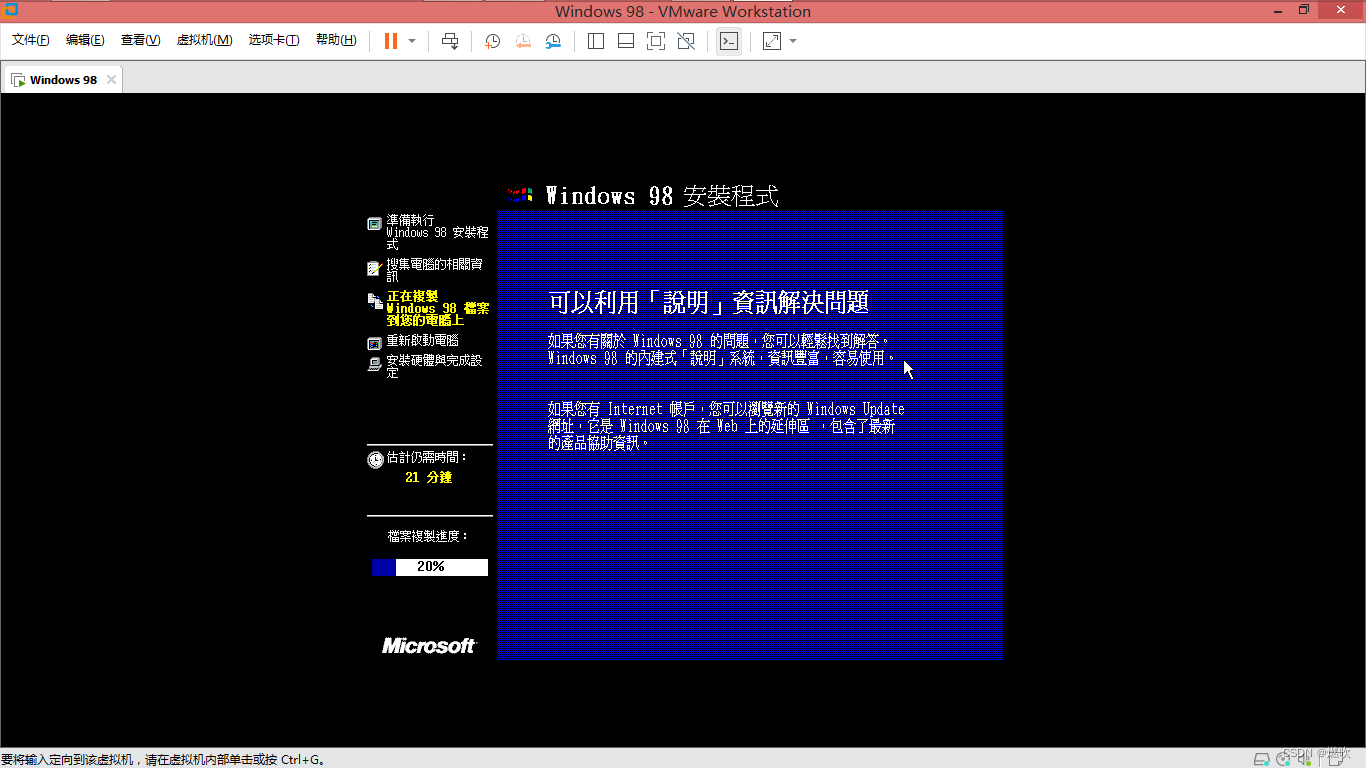Toggle free stretch display mode

coord(687,41)
